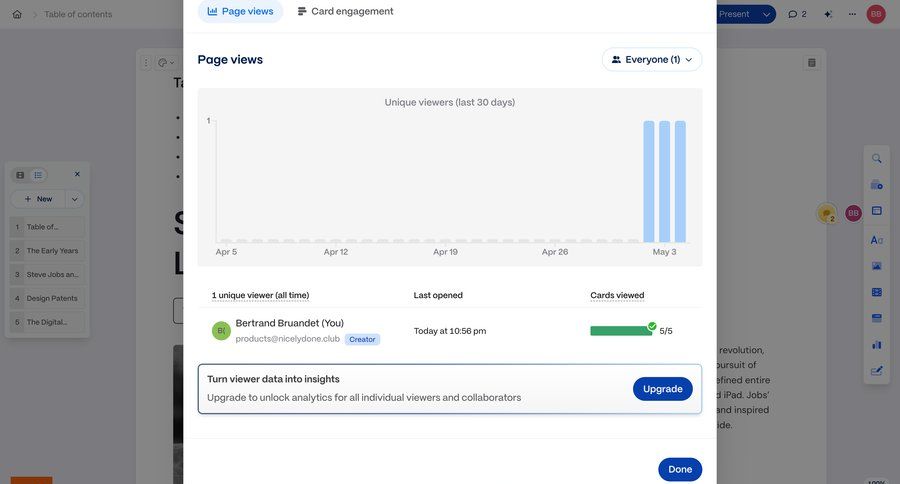
Task: Switch to filmstrip view in sidebar
Action: (21, 175)
